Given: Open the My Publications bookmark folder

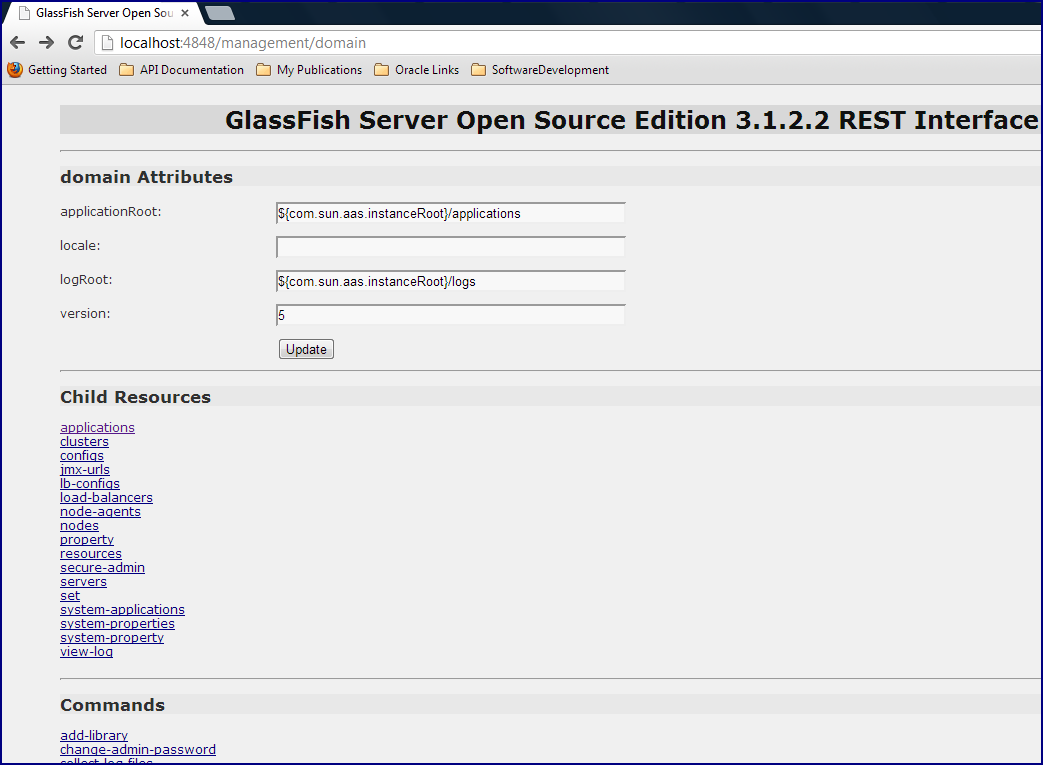Looking at the screenshot, I should 309,70.
